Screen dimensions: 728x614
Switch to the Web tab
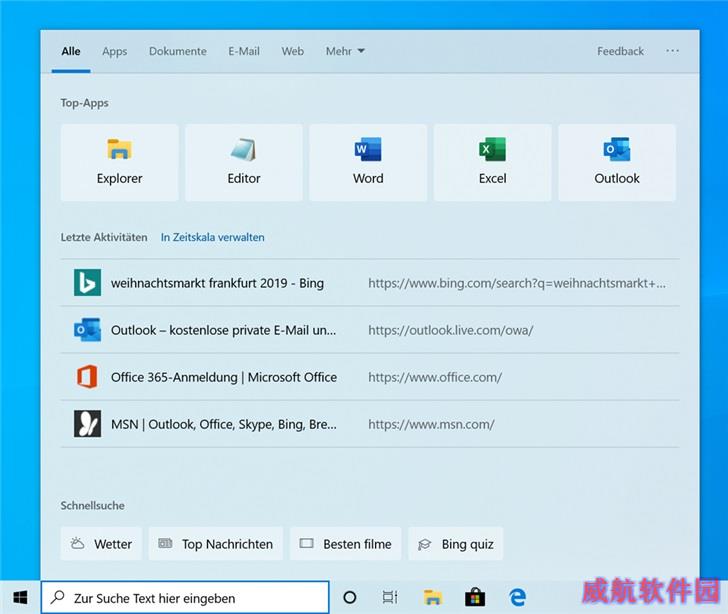click(293, 51)
